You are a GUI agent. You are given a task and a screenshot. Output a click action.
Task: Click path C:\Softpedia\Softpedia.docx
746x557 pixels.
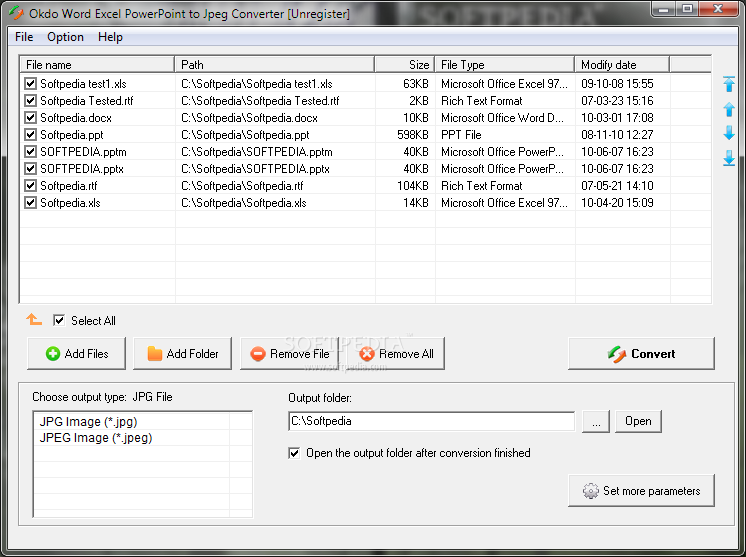click(249, 117)
